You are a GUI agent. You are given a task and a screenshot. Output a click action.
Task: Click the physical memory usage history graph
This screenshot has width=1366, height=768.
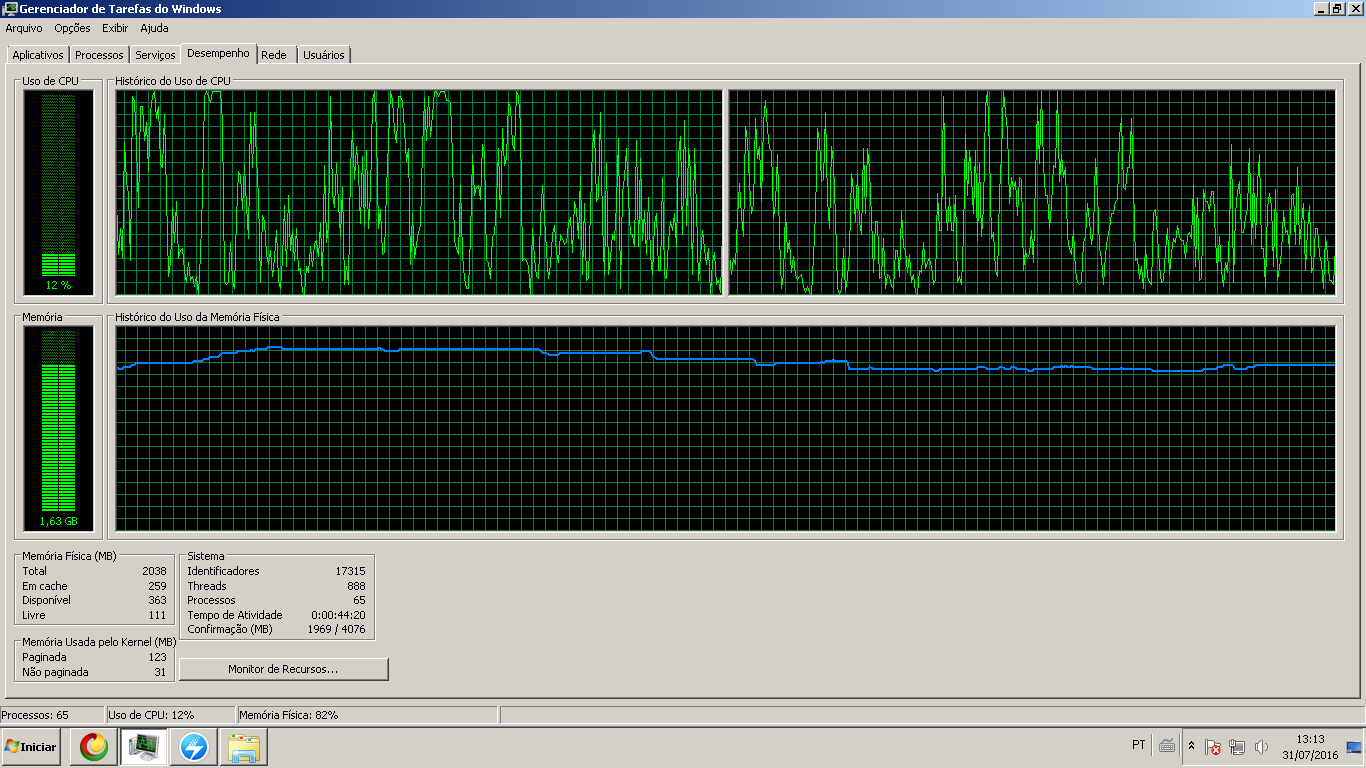click(726, 429)
